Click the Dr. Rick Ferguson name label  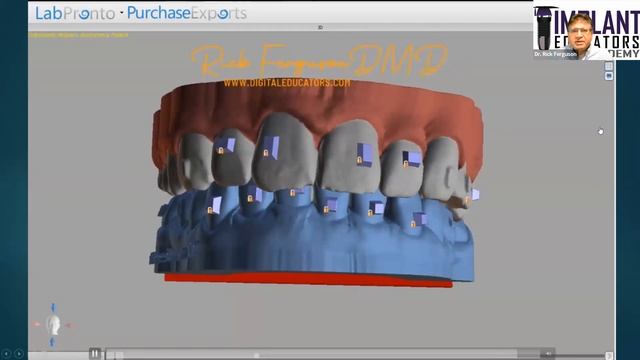(x=555, y=54)
